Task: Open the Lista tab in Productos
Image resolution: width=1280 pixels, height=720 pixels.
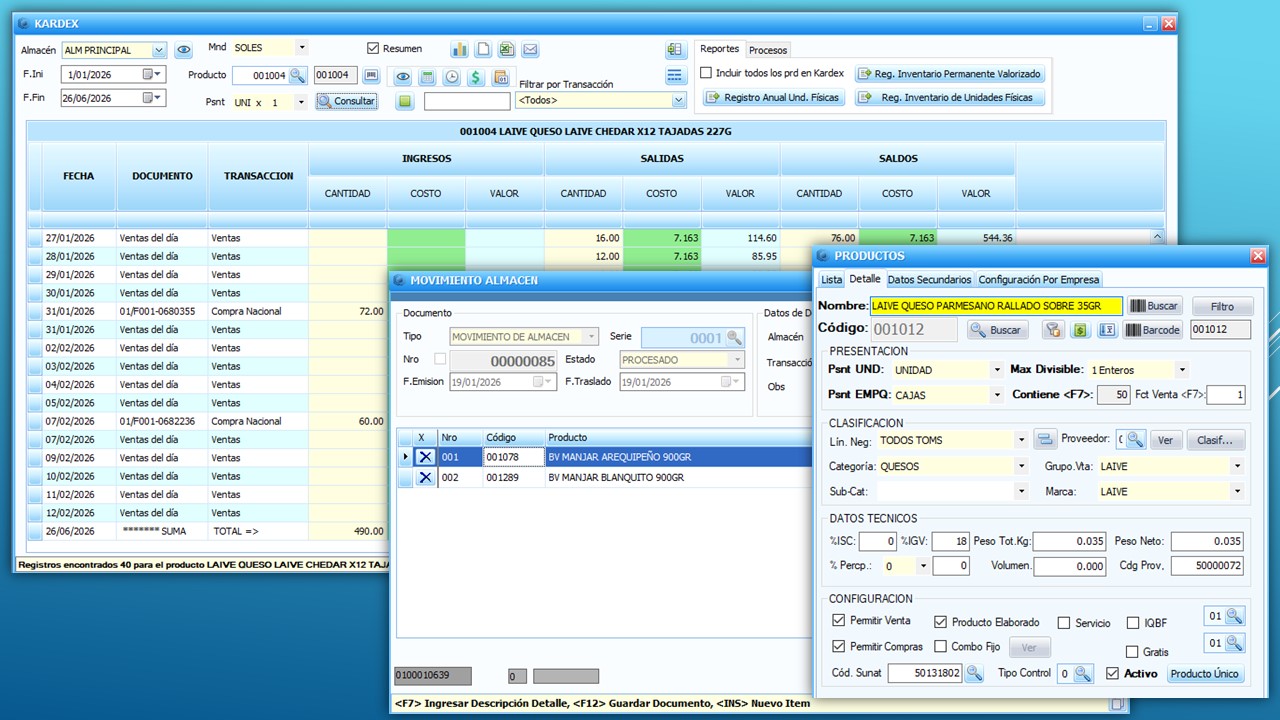Action: (x=831, y=280)
